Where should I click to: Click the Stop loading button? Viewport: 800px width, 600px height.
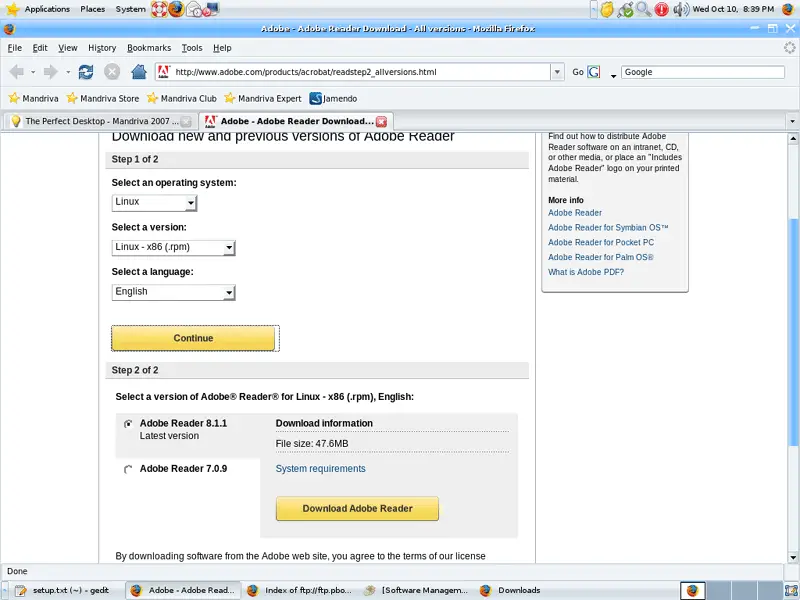(x=112, y=72)
